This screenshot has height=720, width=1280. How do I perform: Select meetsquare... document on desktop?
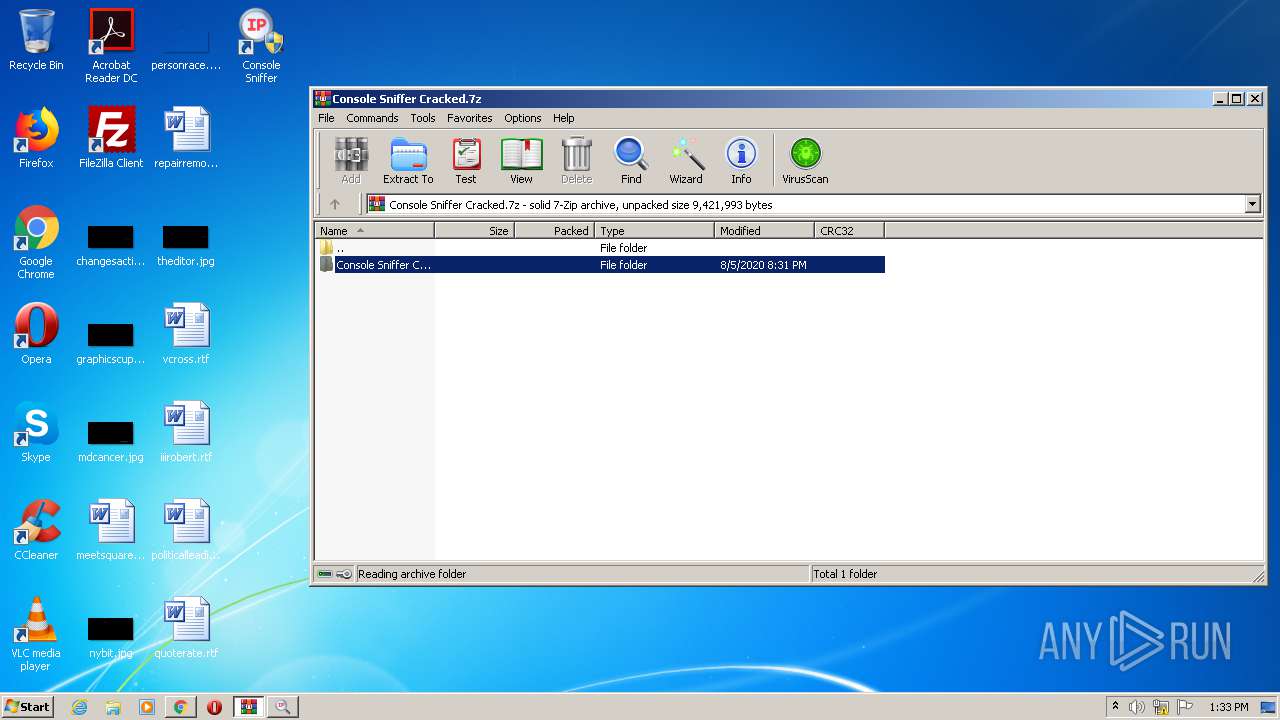(x=111, y=530)
